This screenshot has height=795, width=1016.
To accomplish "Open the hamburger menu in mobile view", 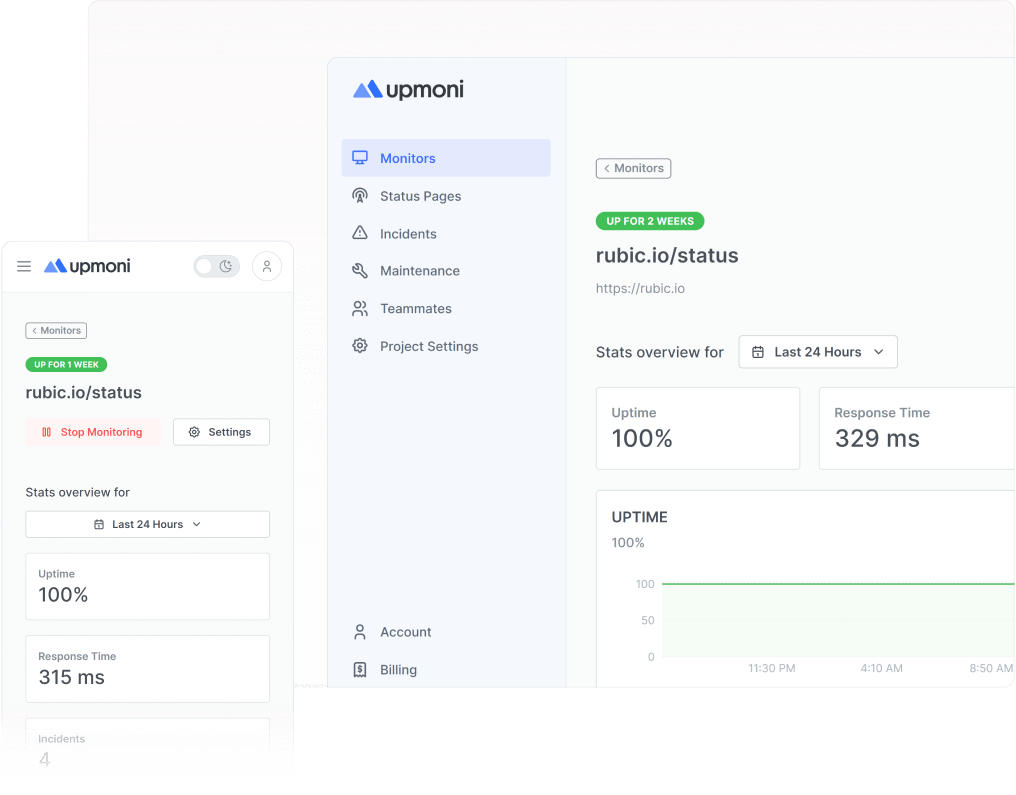I will (x=24, y=266).
